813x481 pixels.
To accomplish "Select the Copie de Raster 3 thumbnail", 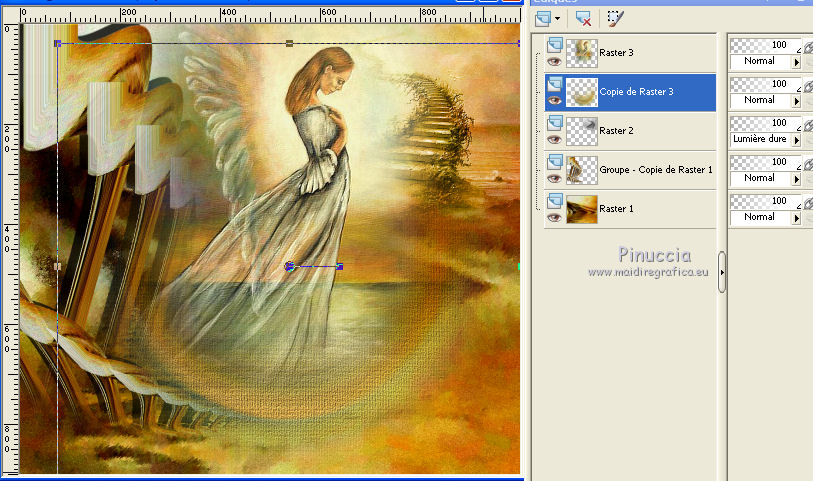I will (x=582, y=92).
